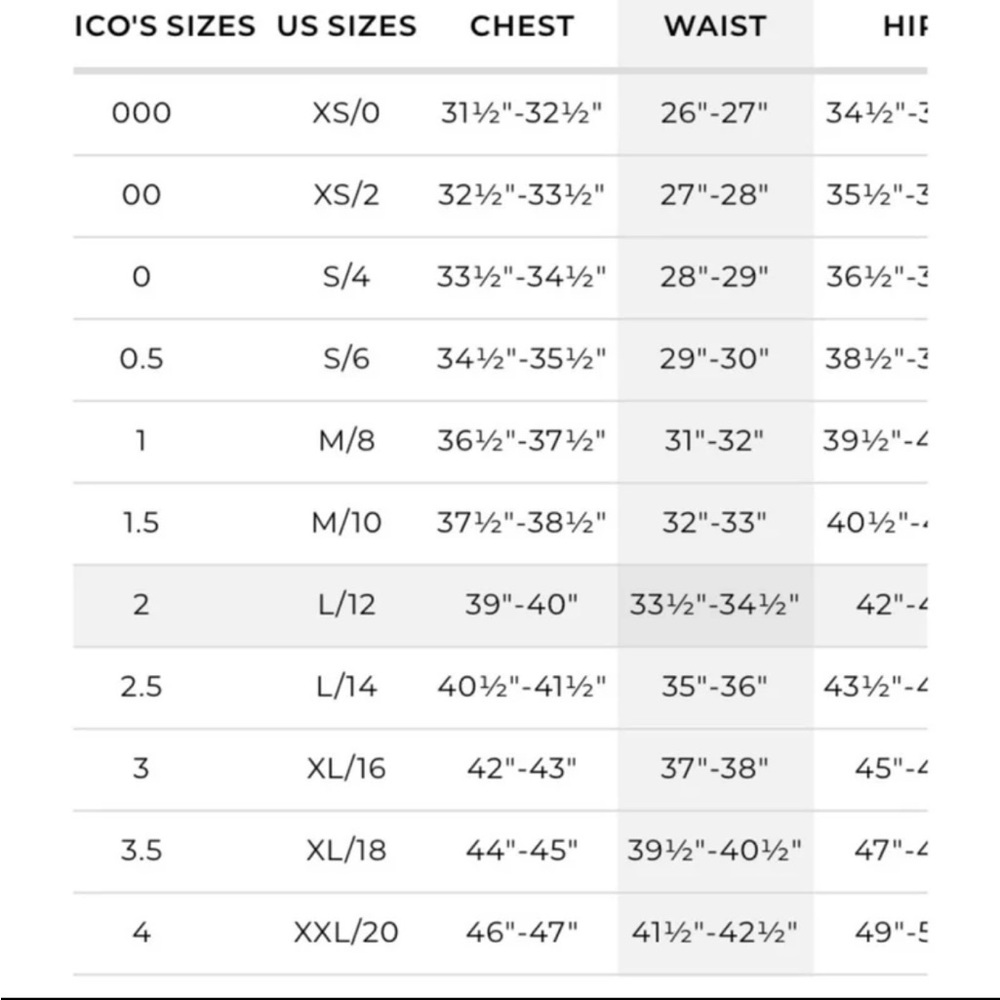Click the US SIZES column header

coord(346,26)
